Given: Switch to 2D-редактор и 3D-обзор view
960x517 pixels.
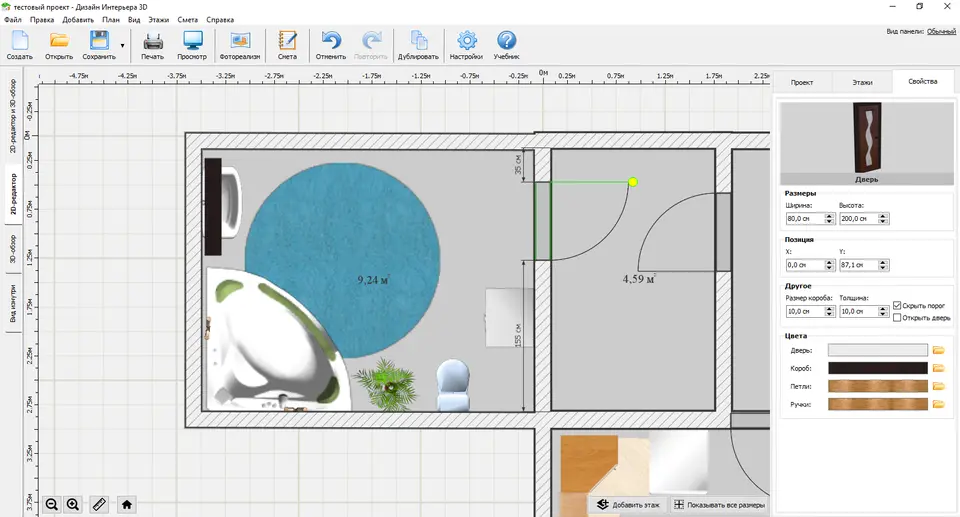Looking at the screenshot, I should point(13,116).
